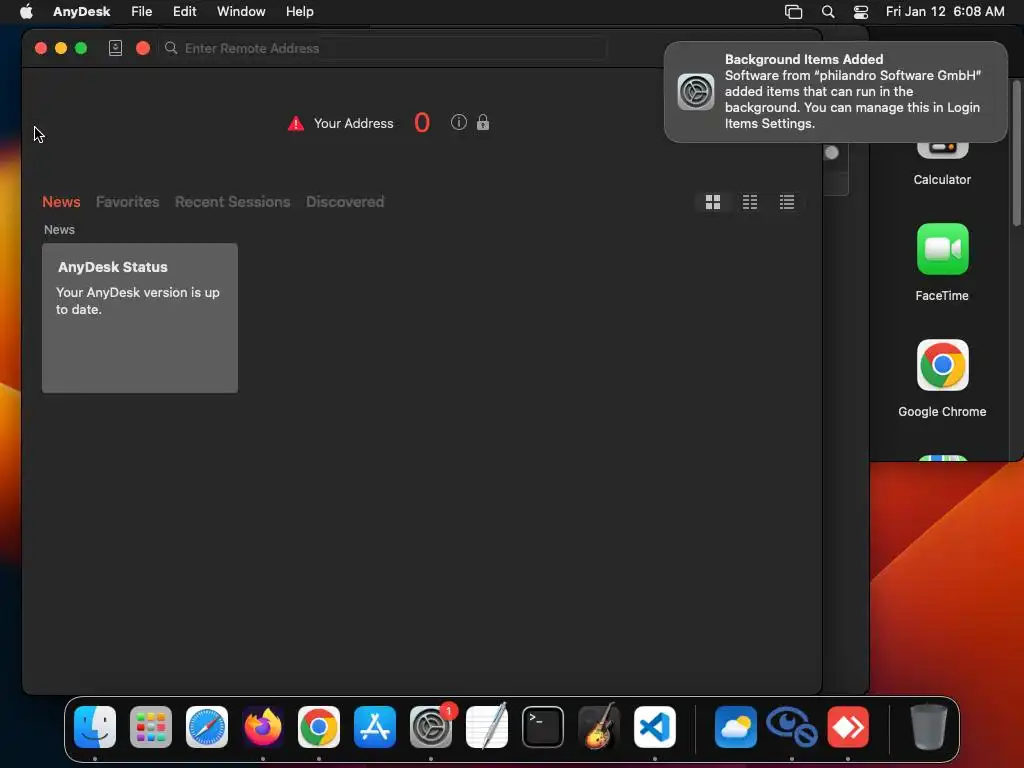1024x768 pixels.
Task: Click the Background Items Added notification
Action: click(836, 91)
